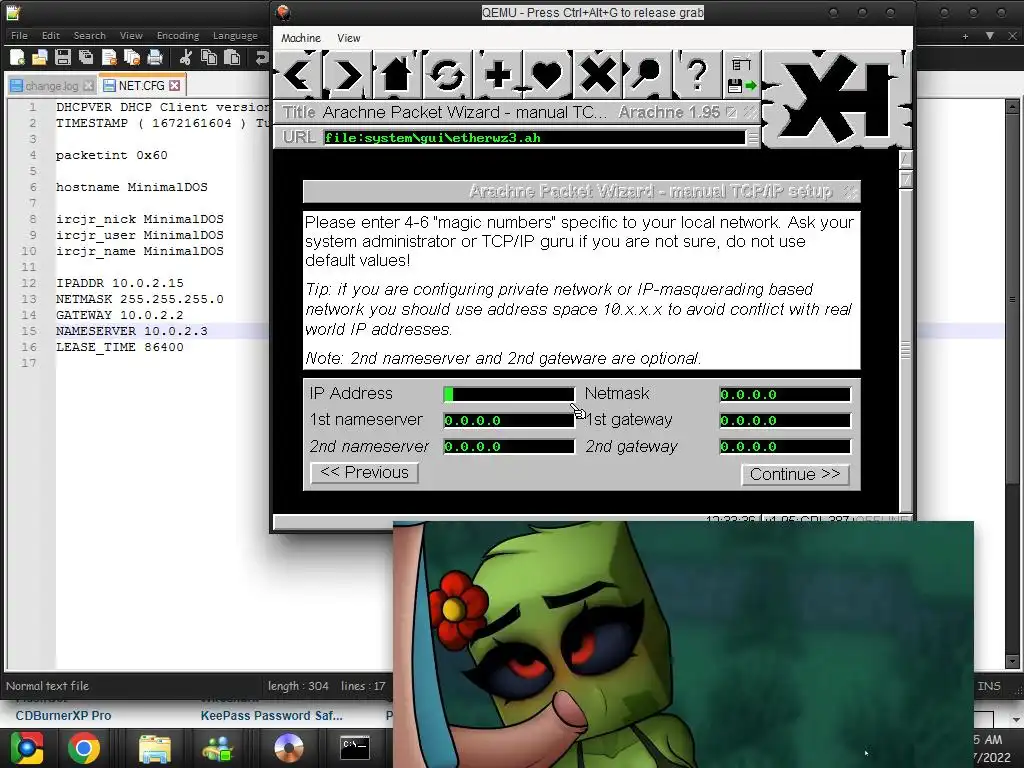Viewport: 1024px width, 768px height.
Task: Click the New file icon in Notepad++
Action: (x=18, y=57)
